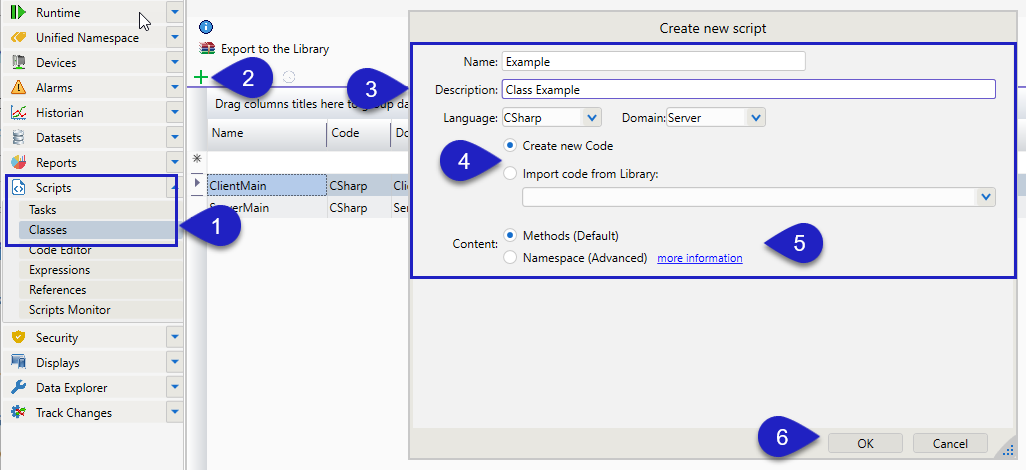Click the Name text field
1026x470 pixels.
point(653,62)
